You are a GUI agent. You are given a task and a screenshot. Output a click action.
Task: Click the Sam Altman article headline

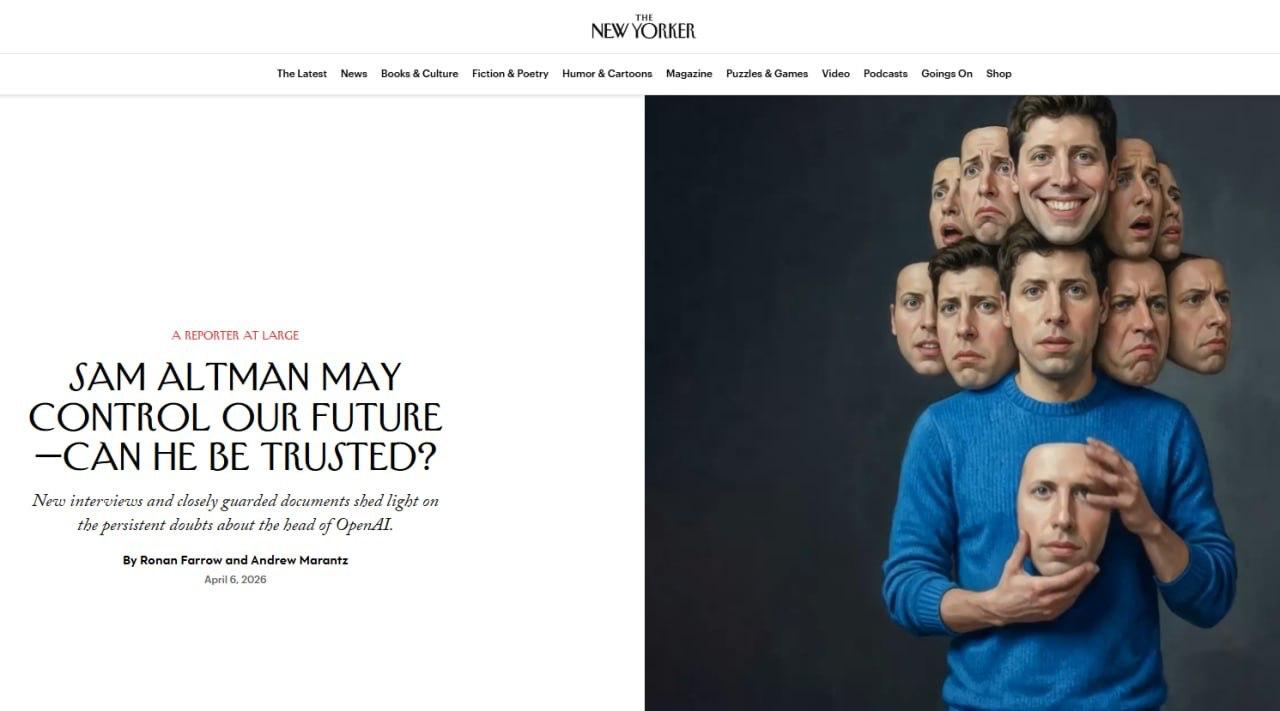tap(235, 416)
